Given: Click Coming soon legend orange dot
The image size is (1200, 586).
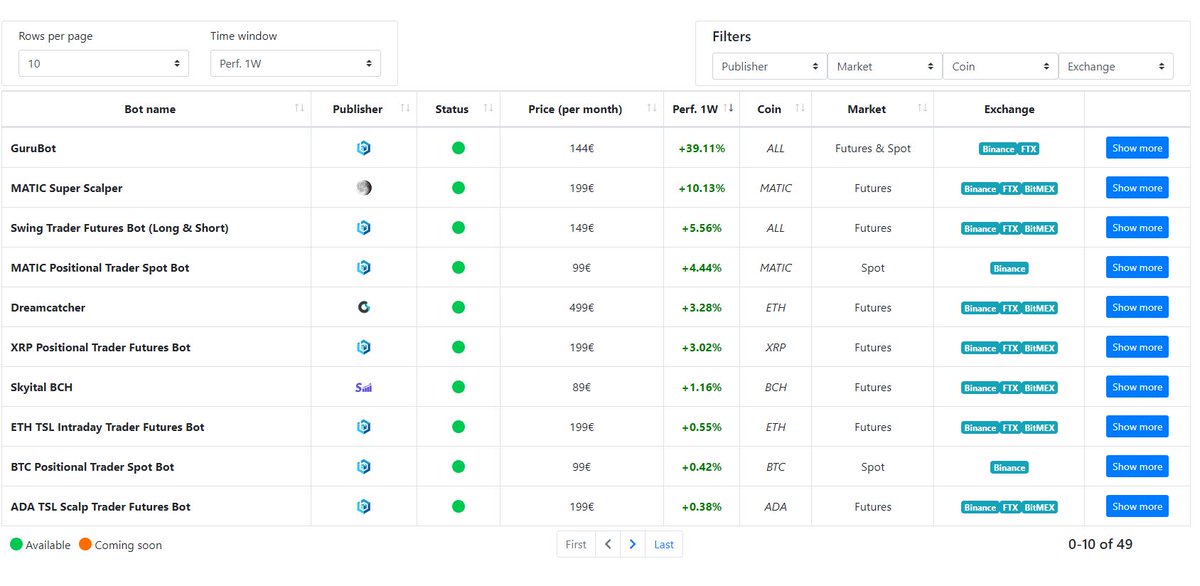Looking at the screenshot, I should (x=85, y=544).
